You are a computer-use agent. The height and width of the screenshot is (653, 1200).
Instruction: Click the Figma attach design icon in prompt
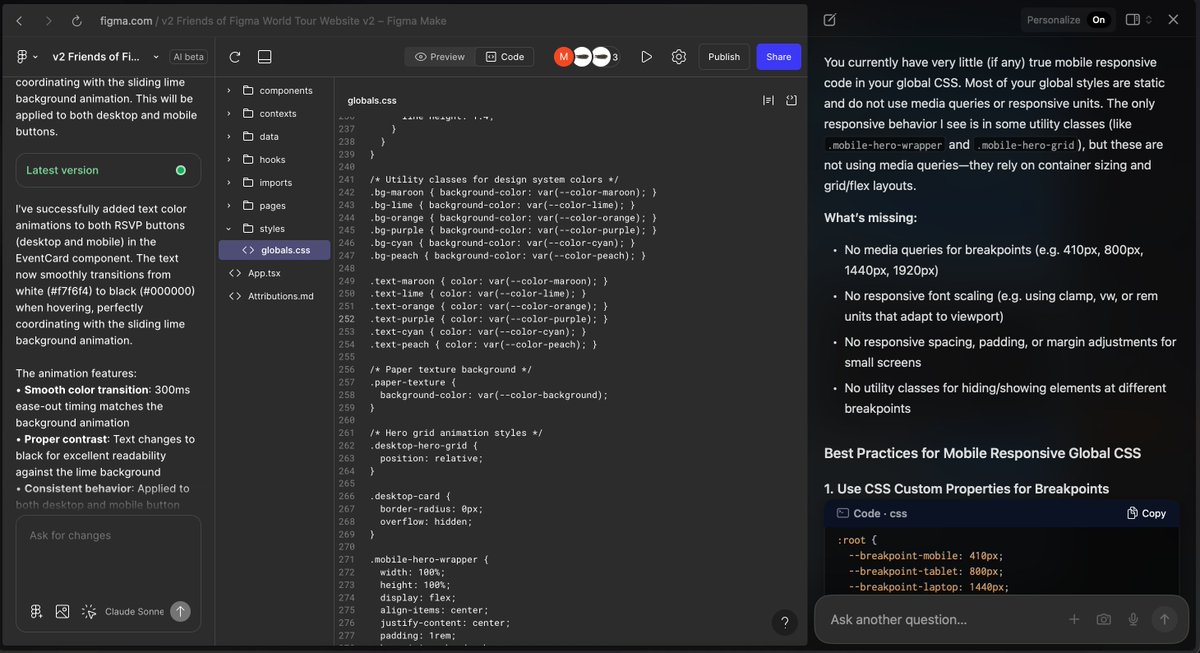[x=36, y=611]
